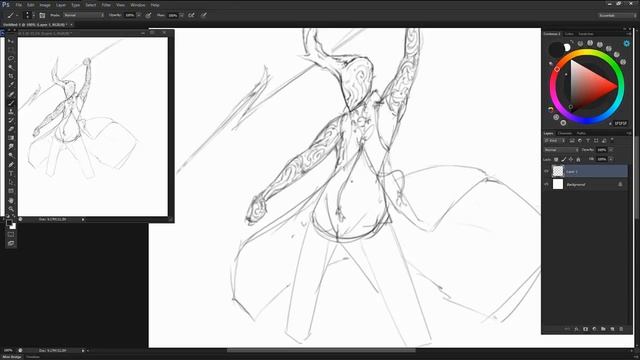The image size is (640, 360).
Task: Toggle lock image pixels brush icon
Action: click(x=564, y=159)
